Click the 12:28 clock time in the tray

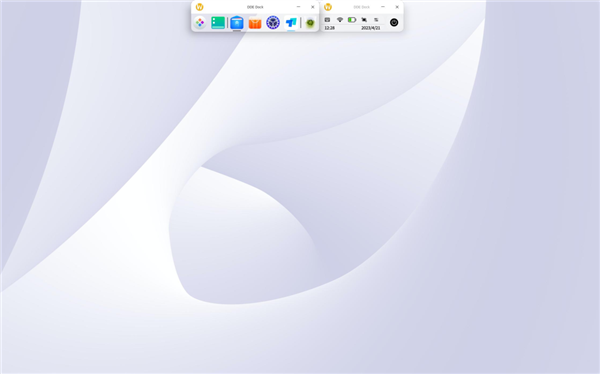pos(329,28)
